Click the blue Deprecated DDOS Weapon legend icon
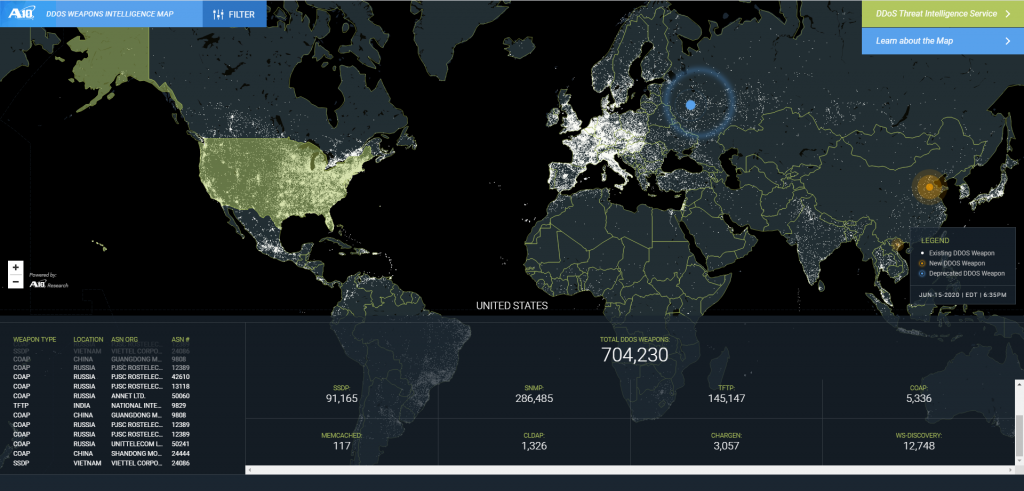The width and height of the screenshot is (1024, 491). click(x=922, y=274)
